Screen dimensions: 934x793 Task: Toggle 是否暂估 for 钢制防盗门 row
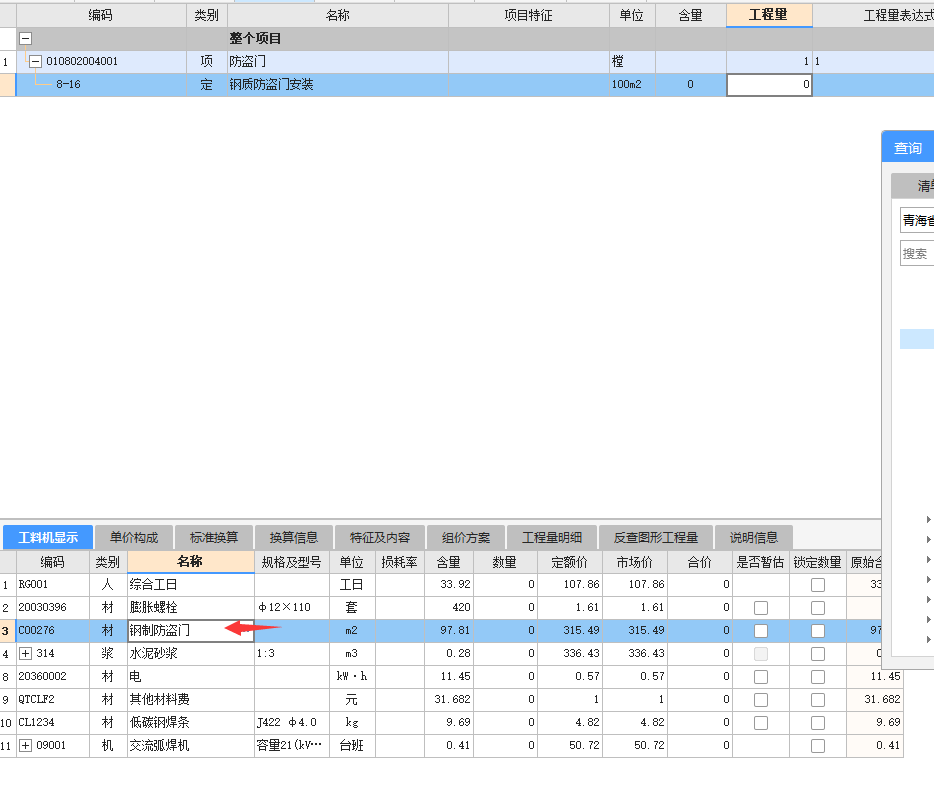coord(761,631)
